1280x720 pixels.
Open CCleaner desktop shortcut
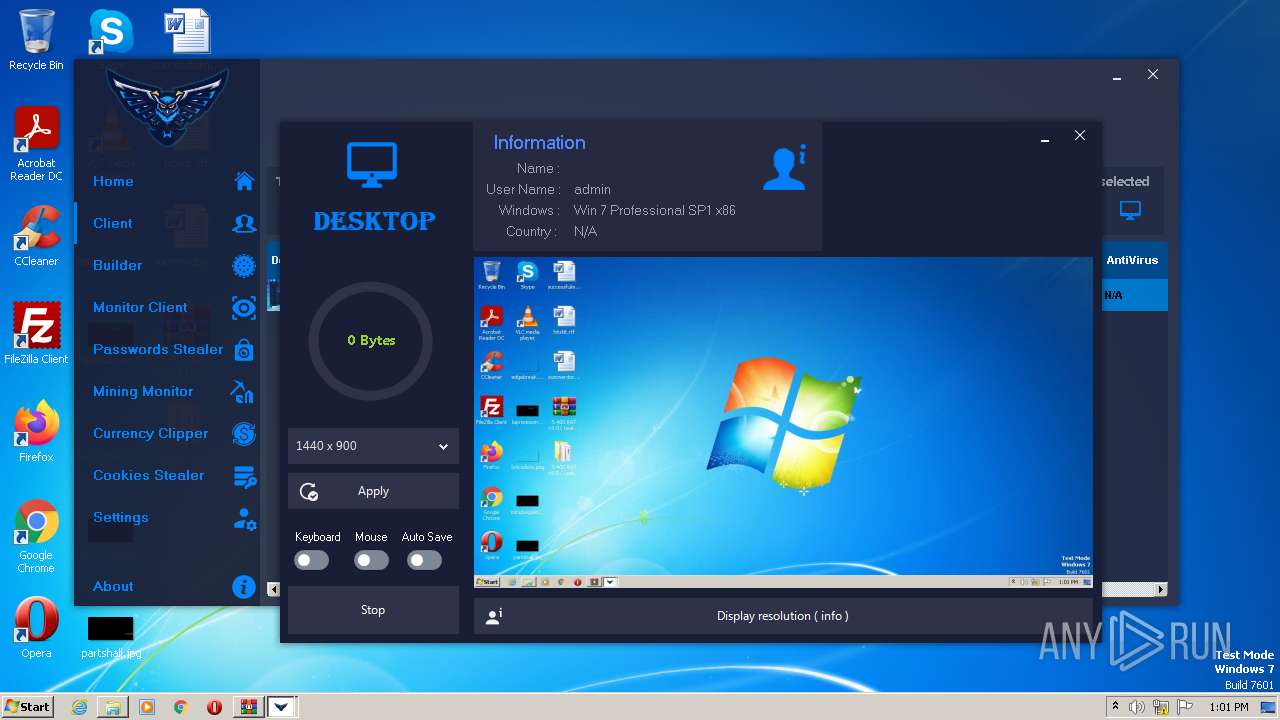[36, 236]
